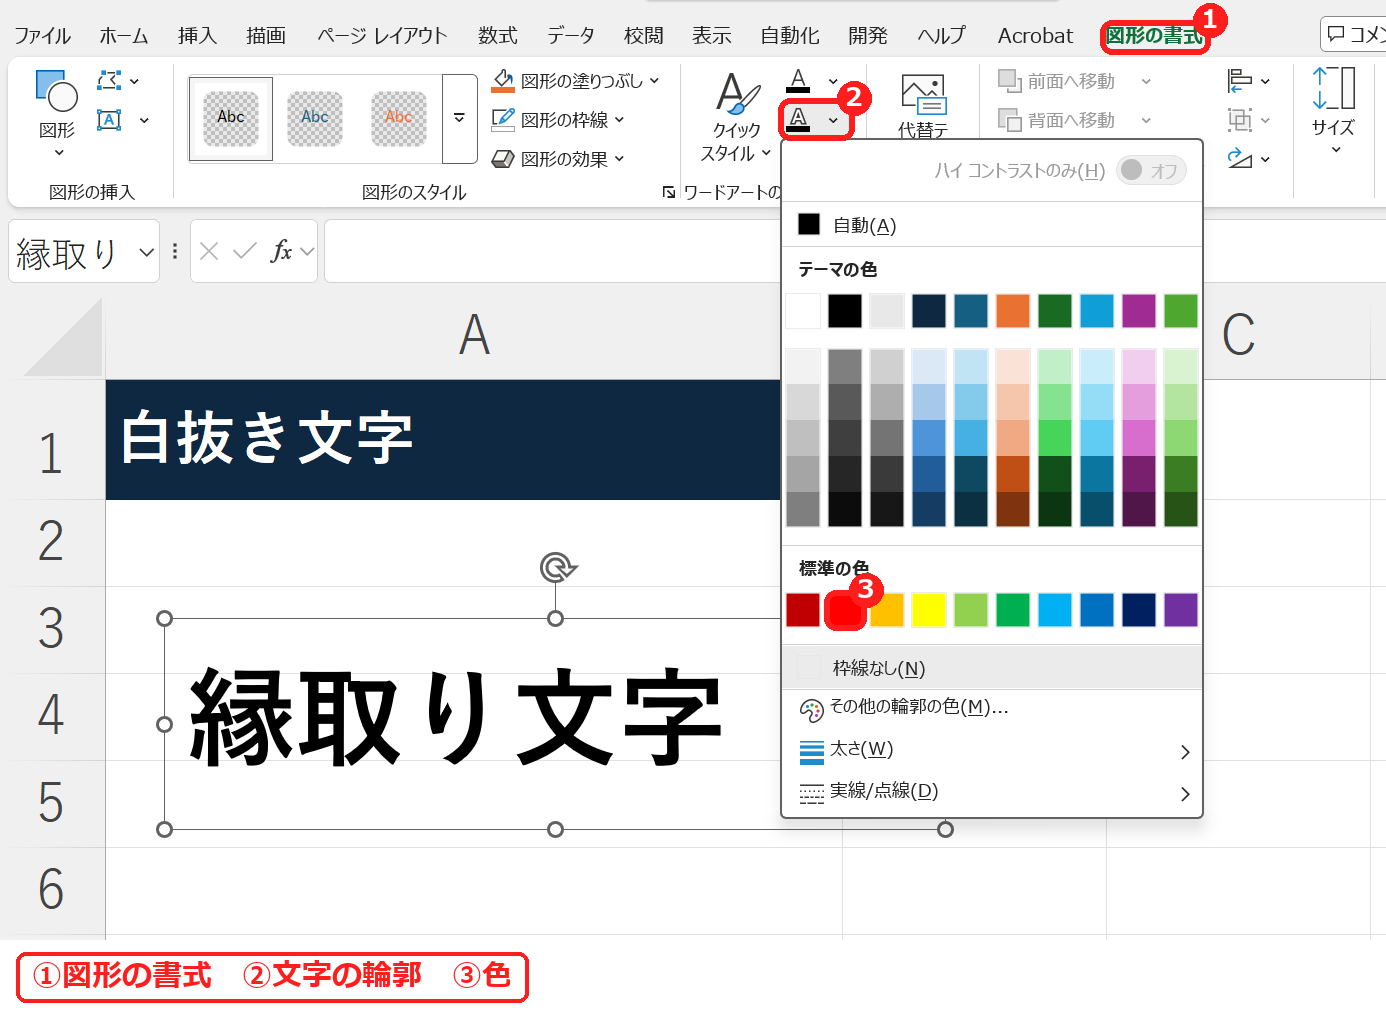
Task: Open 図形の塗りつぶし fill menu
Action: click(x=576, y=80)
